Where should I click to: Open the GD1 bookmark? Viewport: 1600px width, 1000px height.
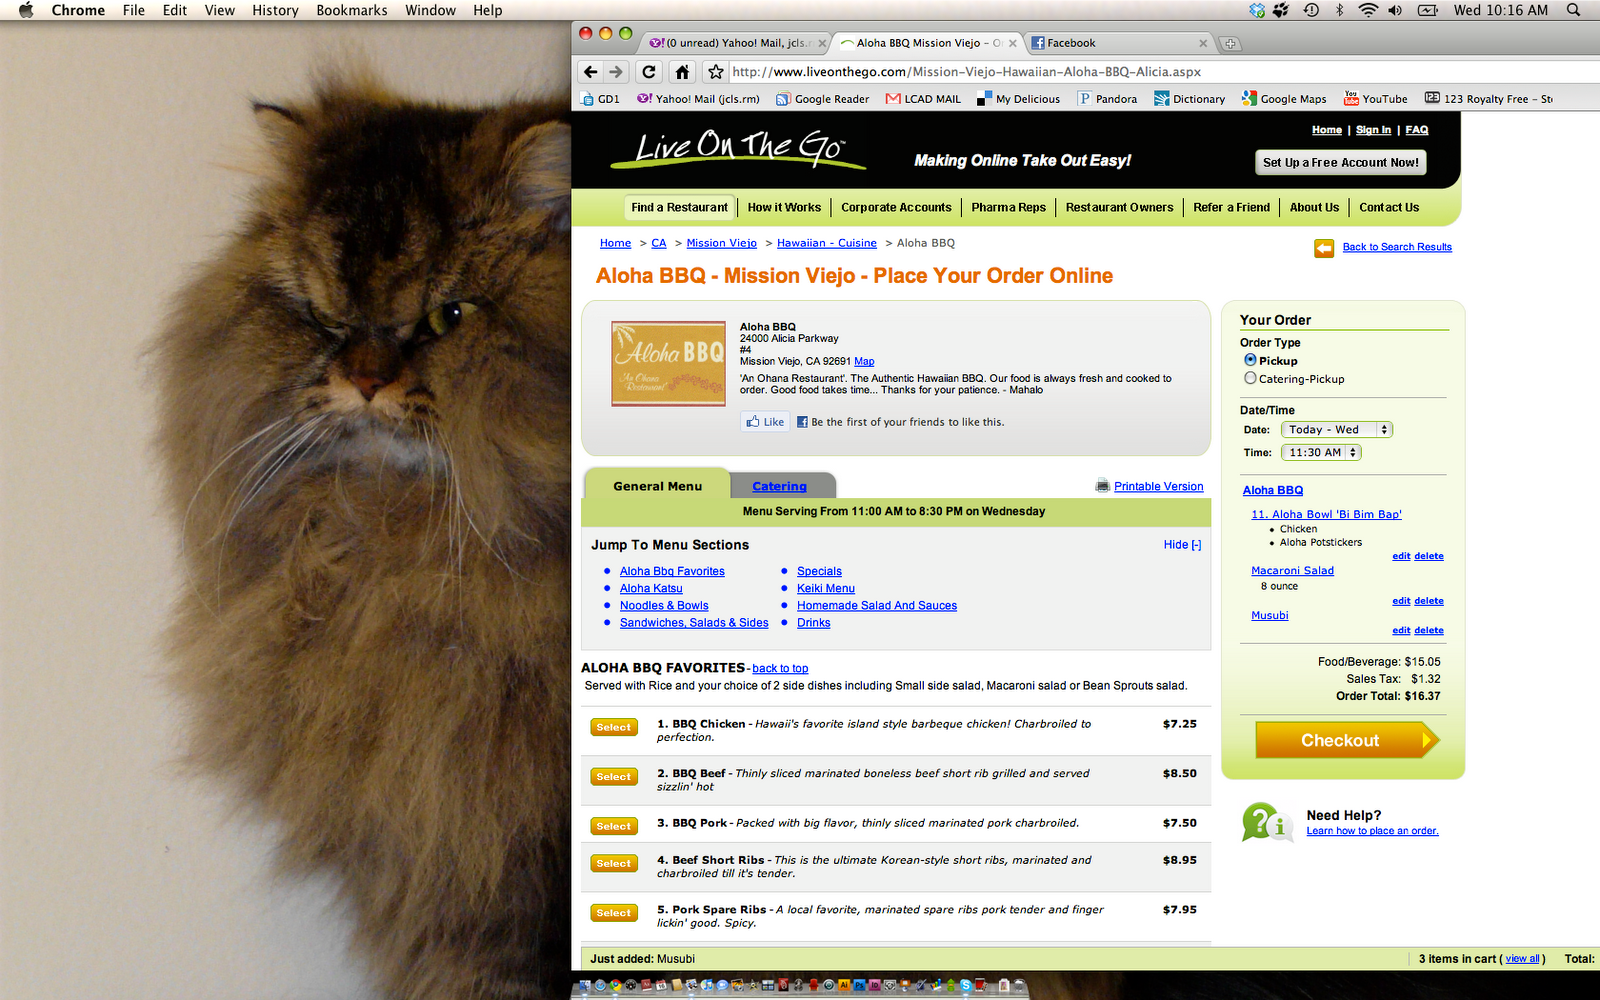click(x=600, y=99)
